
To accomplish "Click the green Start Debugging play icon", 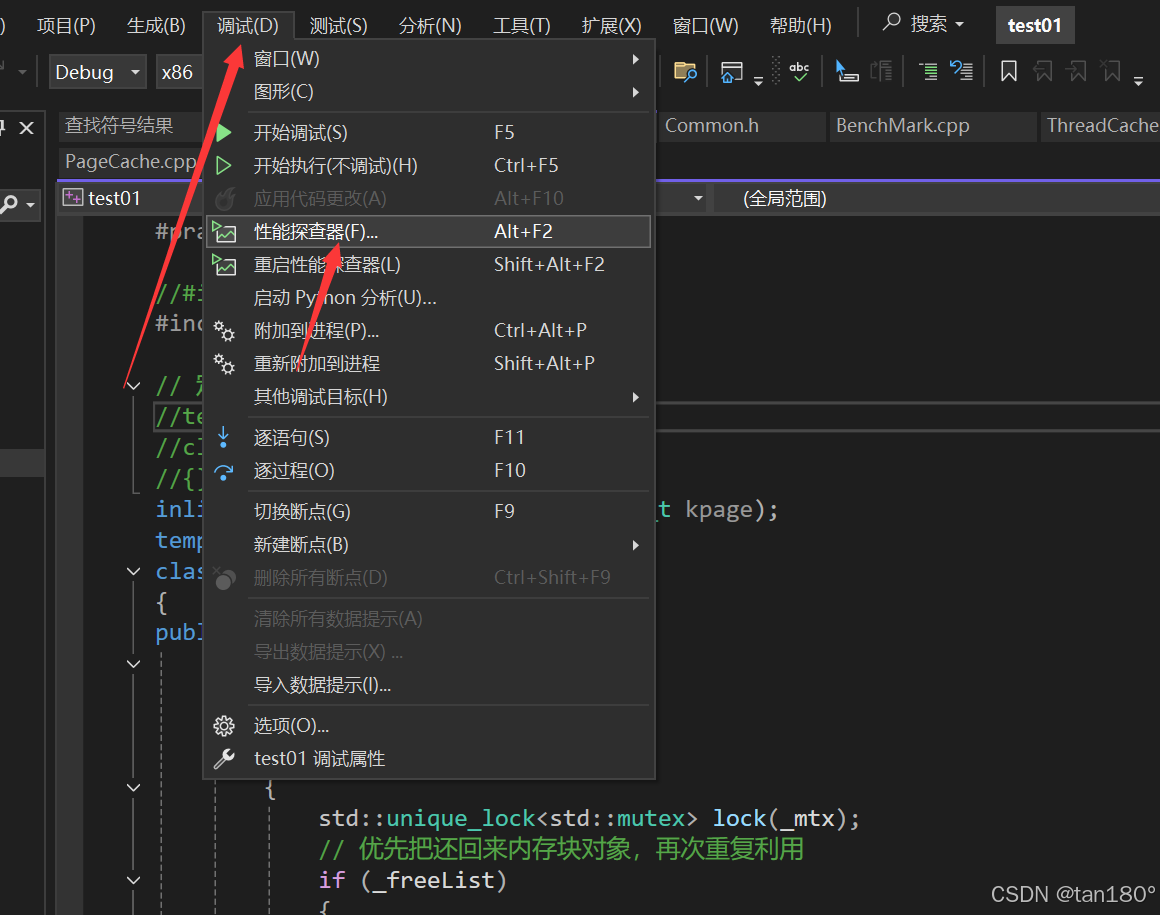I will click(223, 133).
